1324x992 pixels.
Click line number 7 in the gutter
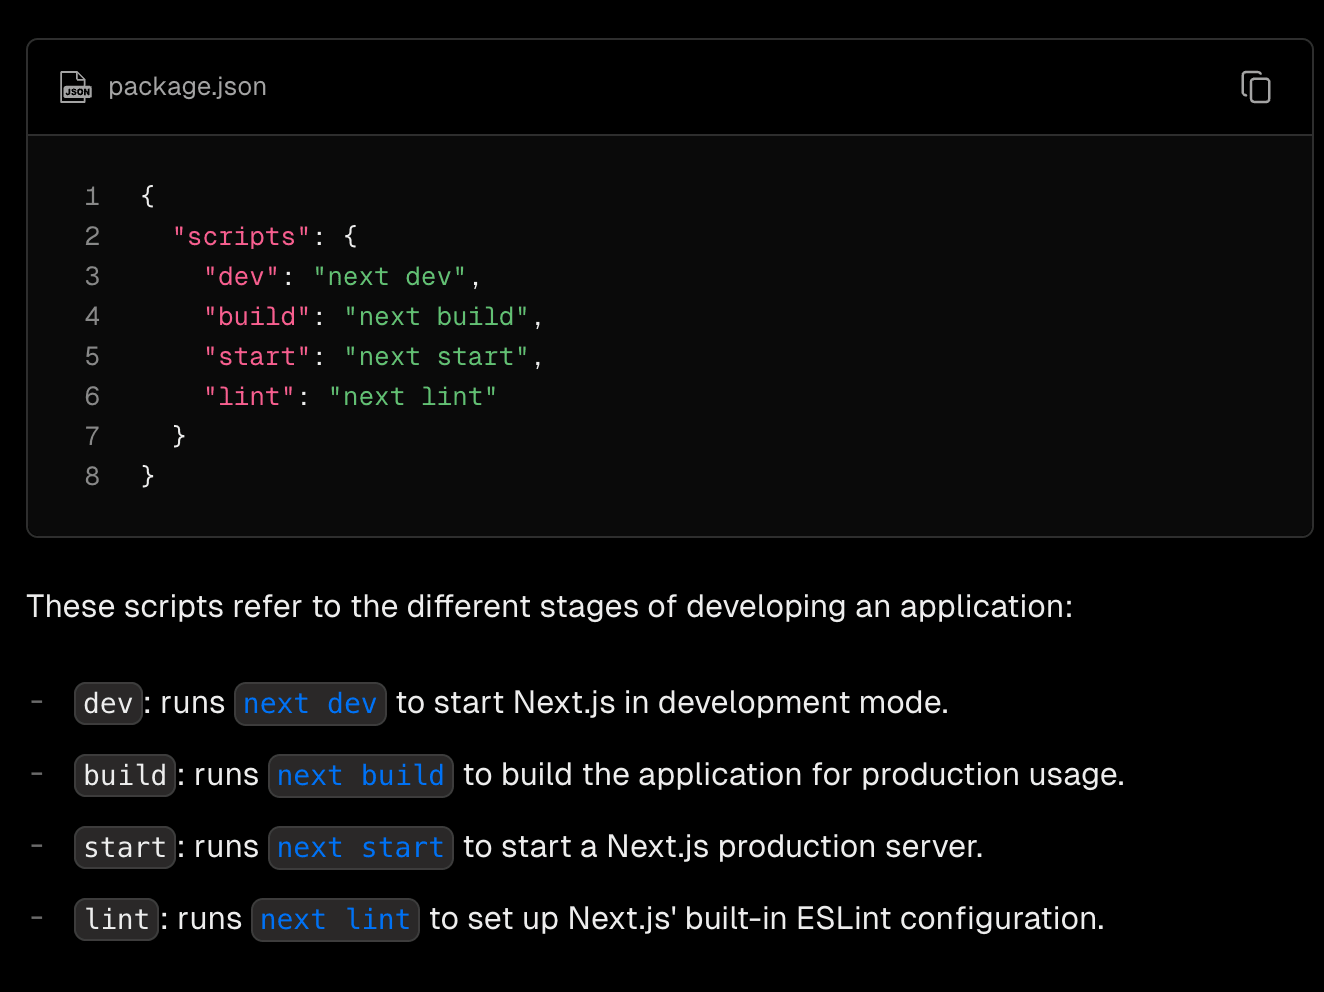click(92, 436)
